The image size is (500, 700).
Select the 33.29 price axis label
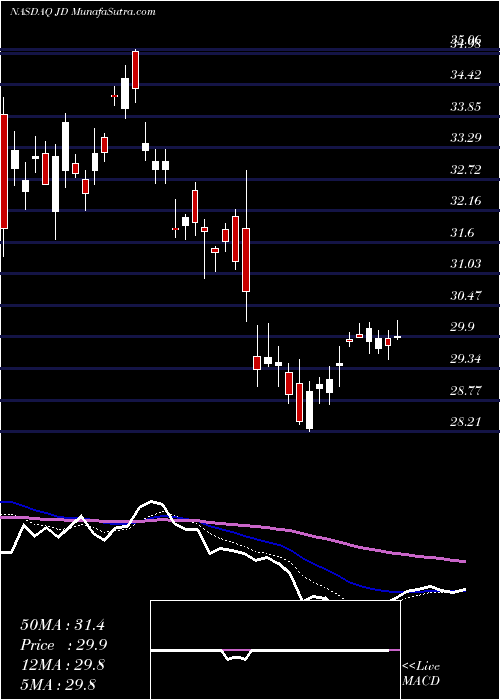(x=466, y=138)
